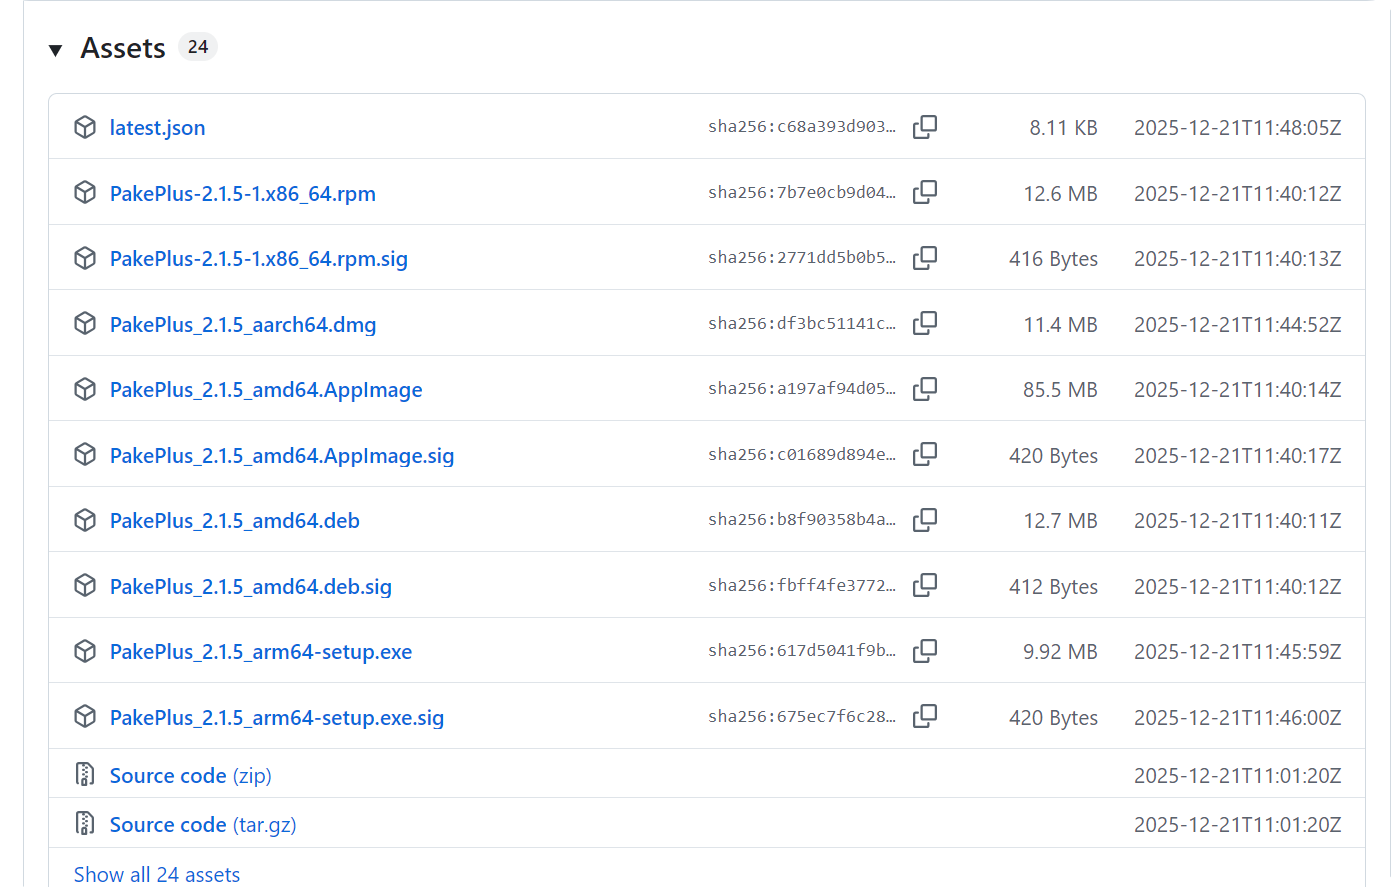Select hash text sha256:b8f90358b4a…

click(x=802, y=520)
